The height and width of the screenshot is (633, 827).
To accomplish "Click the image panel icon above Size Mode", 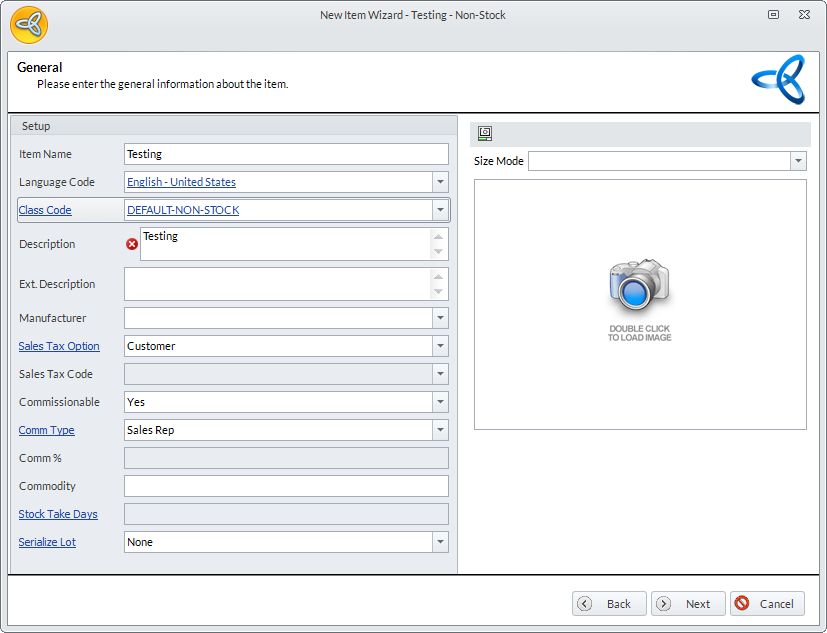I will pos(485,134).
